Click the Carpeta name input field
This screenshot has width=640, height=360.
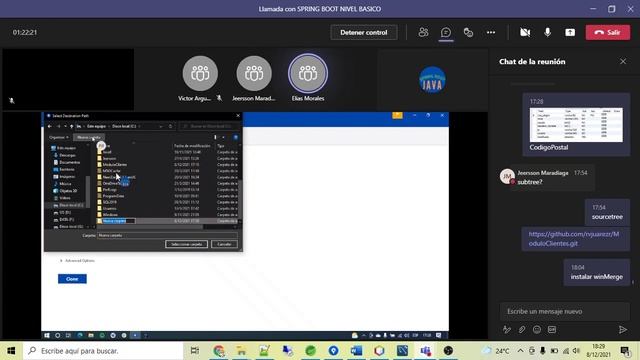click(167, 236)
